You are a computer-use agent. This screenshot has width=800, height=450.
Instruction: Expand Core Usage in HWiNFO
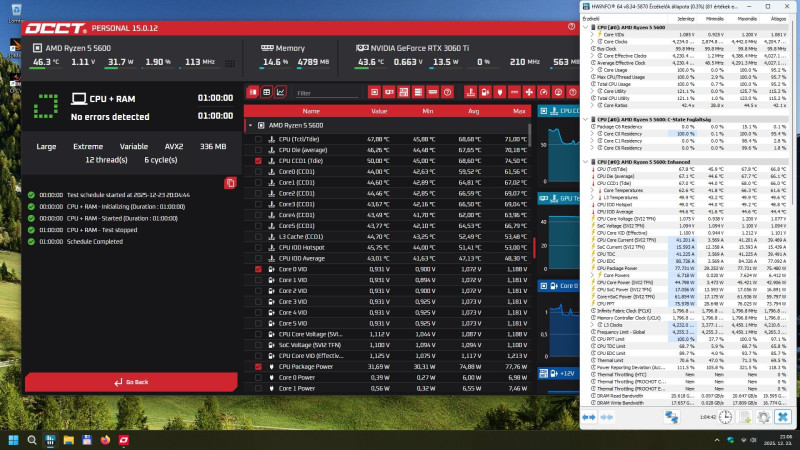coord(593,70)
